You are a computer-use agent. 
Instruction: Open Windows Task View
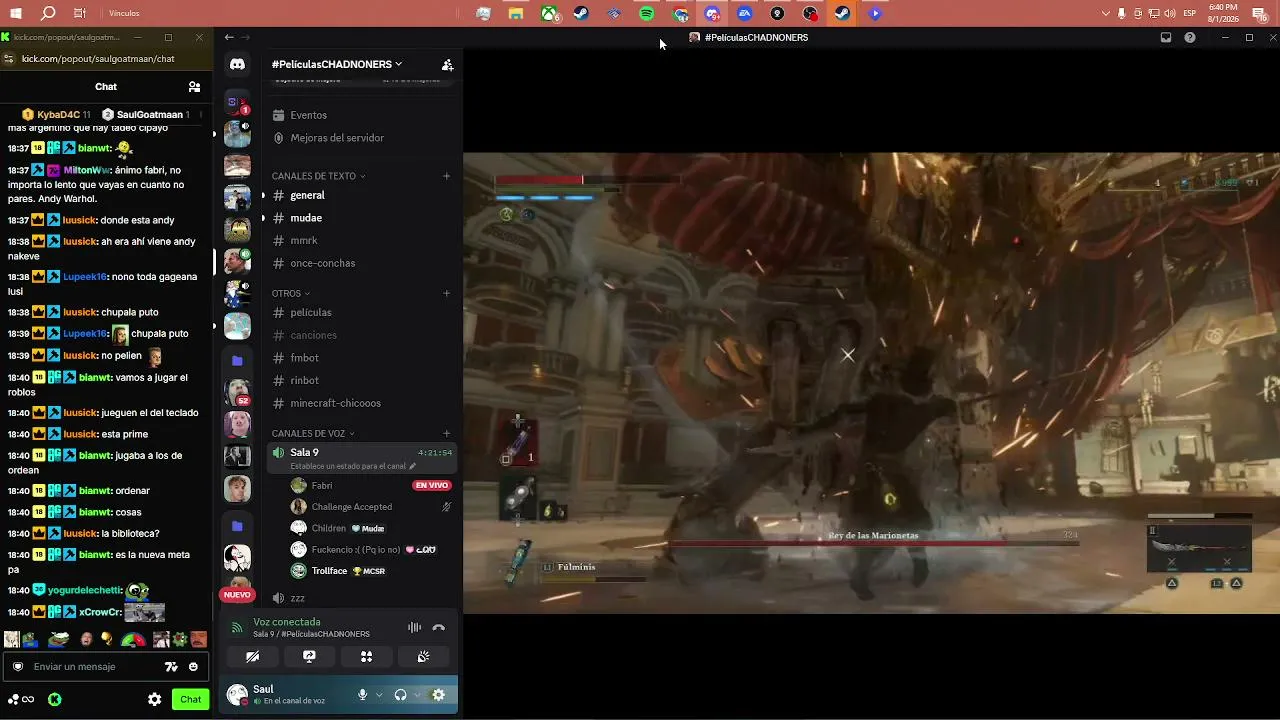(80, 14)
